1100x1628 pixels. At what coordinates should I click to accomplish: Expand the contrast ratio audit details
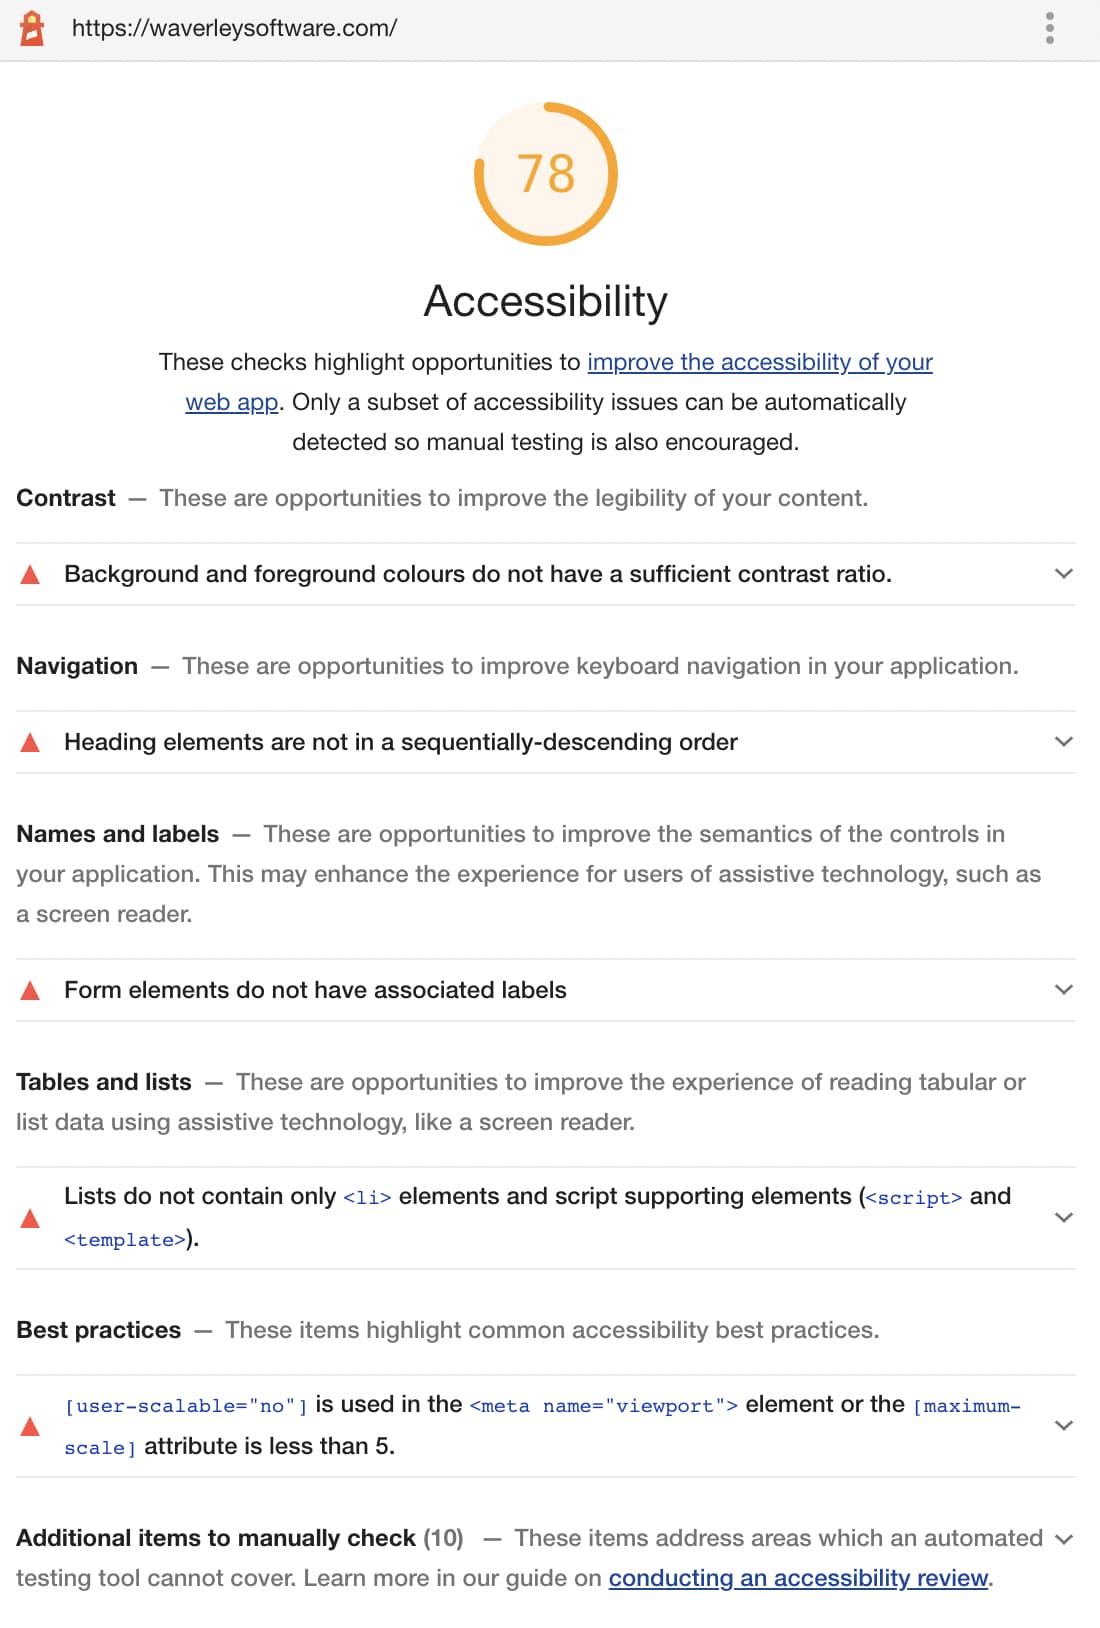click(1062, 573)
